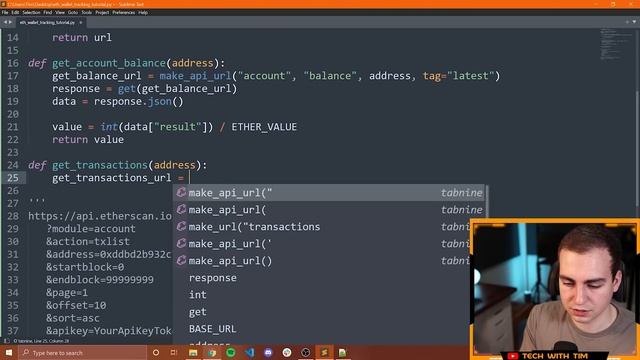Open the tab list dropdown arrow
640x360 pixels.
click(634, 22)
